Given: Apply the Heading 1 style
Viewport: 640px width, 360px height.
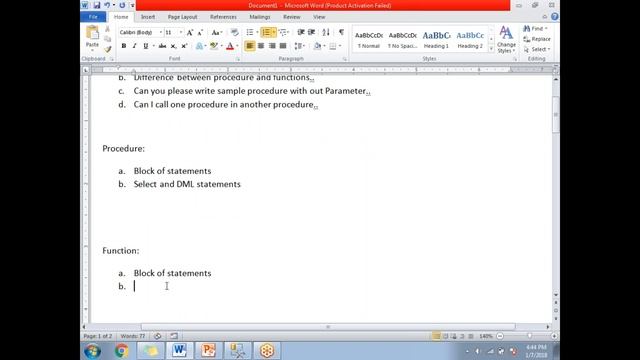Looking at the screenshot, I should 436,40.
